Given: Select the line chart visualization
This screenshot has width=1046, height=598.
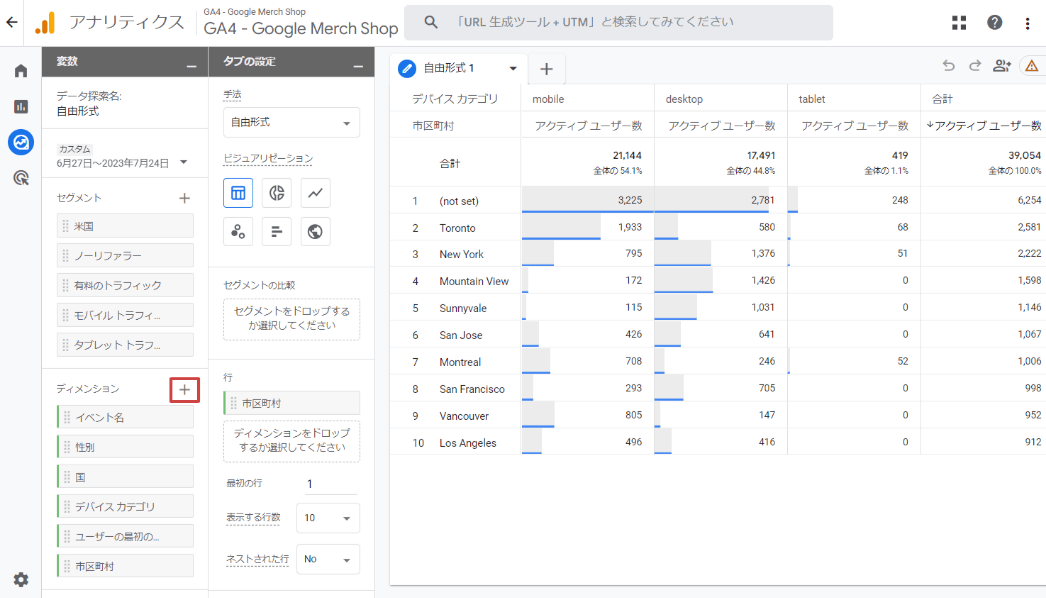Looking at the screenshot, I should point(316,193).
